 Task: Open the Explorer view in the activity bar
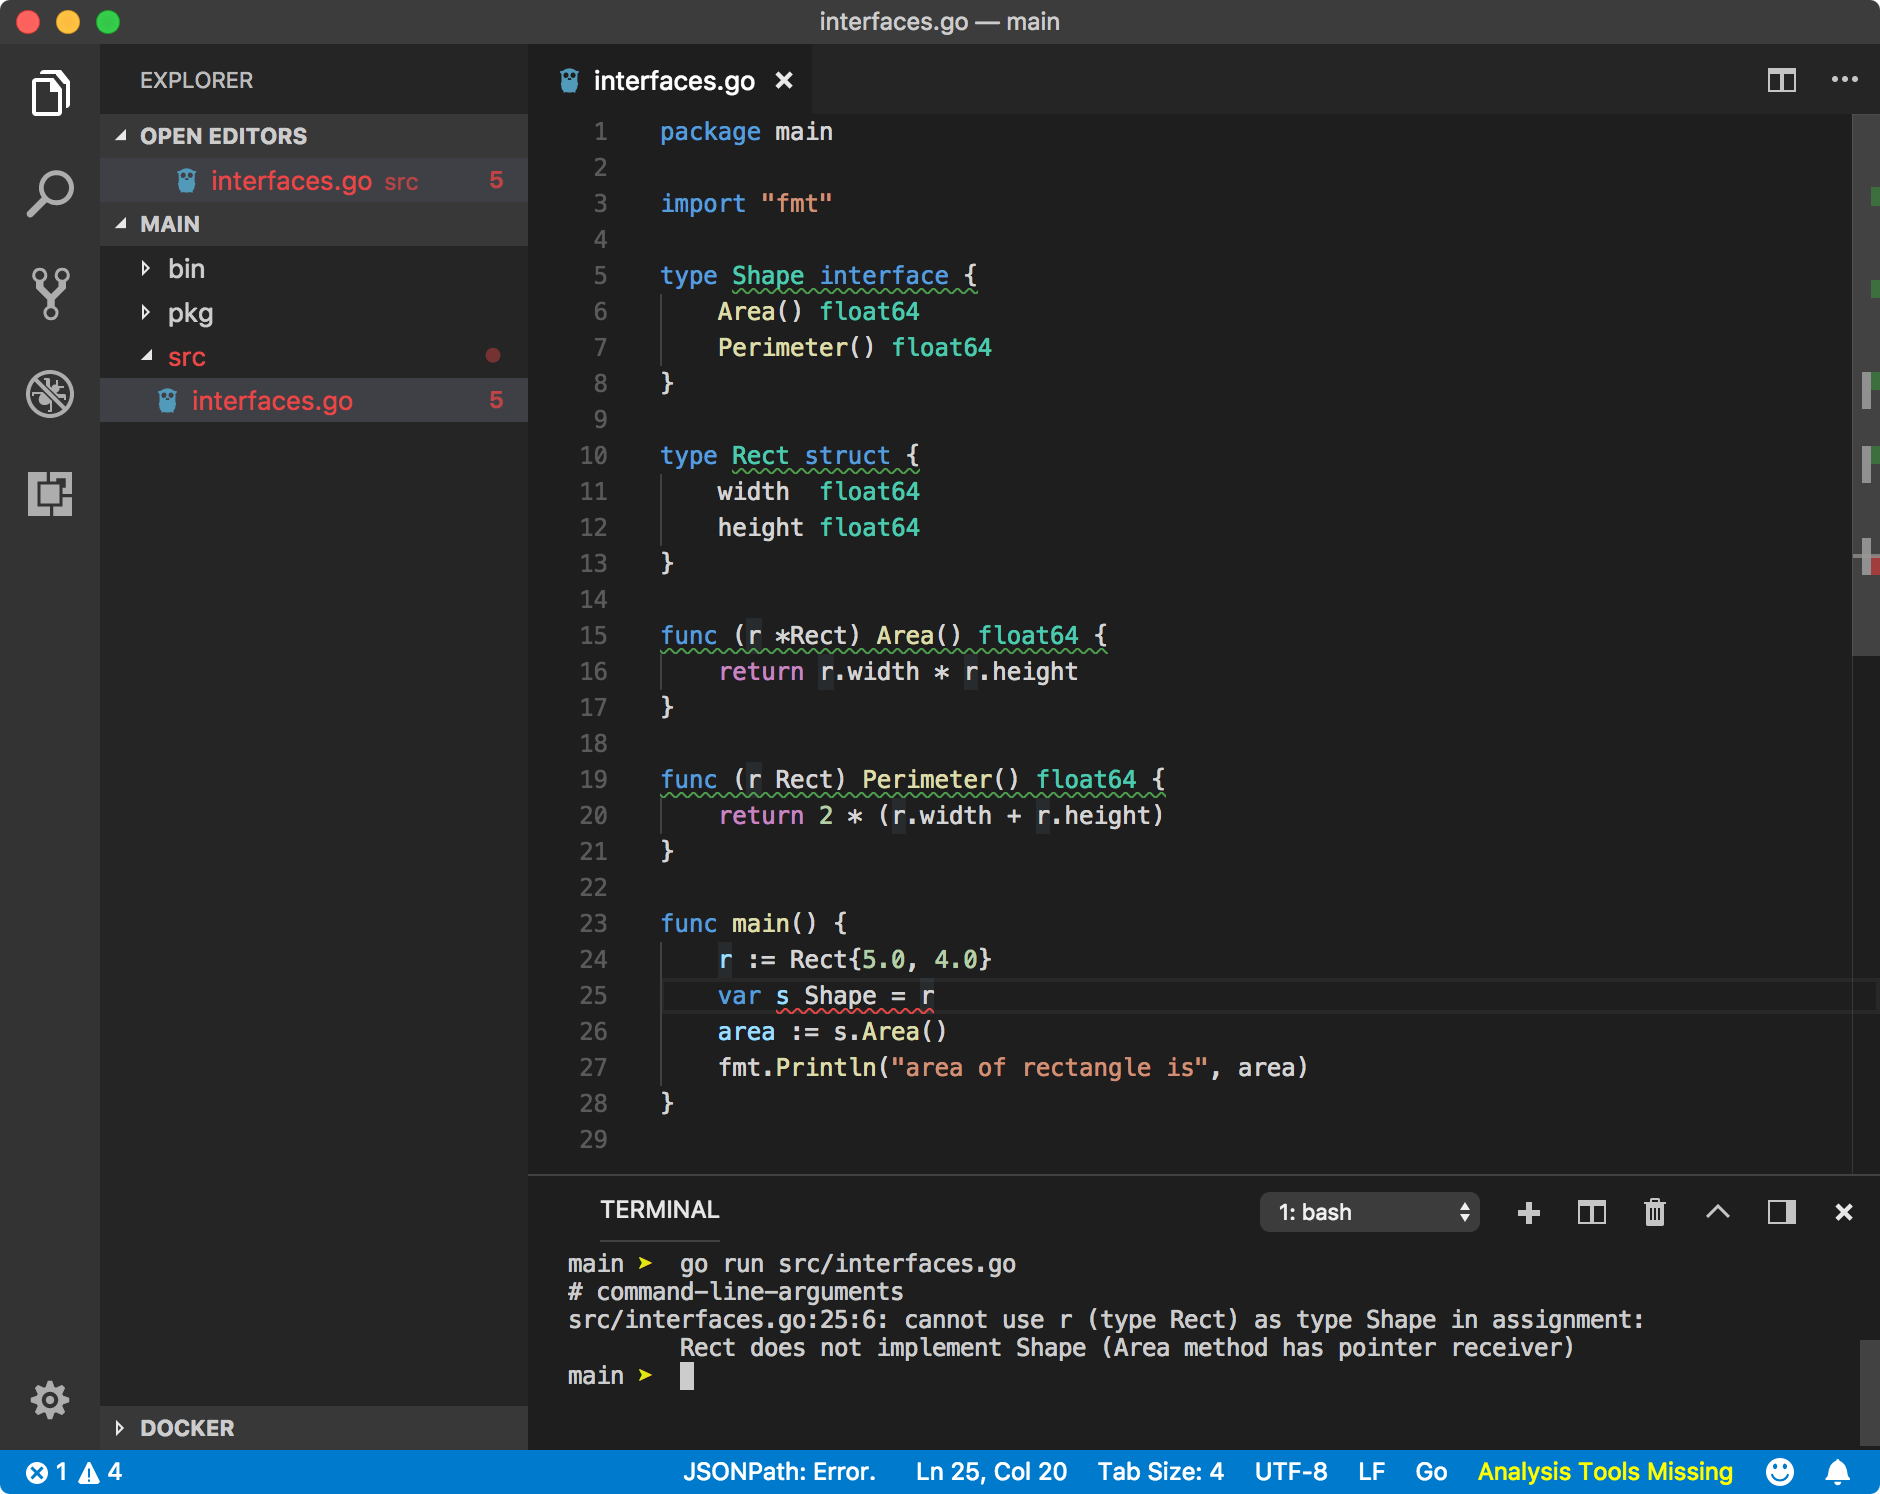point(50,93)
